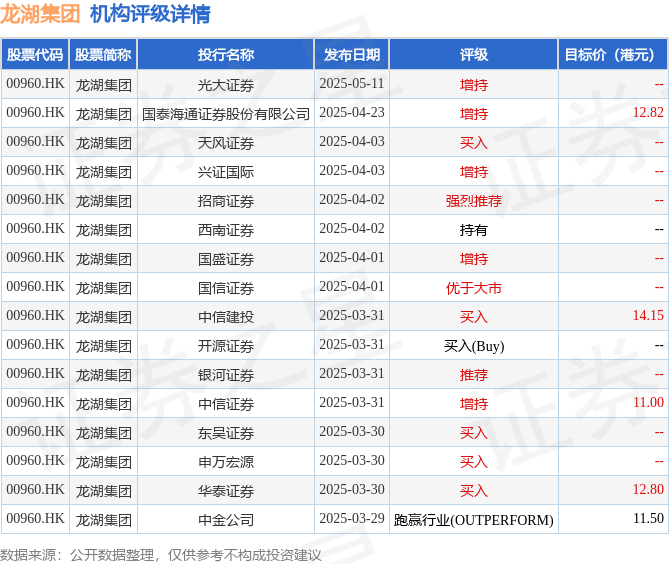Select the 银河证券 cell

click(226, 375)
